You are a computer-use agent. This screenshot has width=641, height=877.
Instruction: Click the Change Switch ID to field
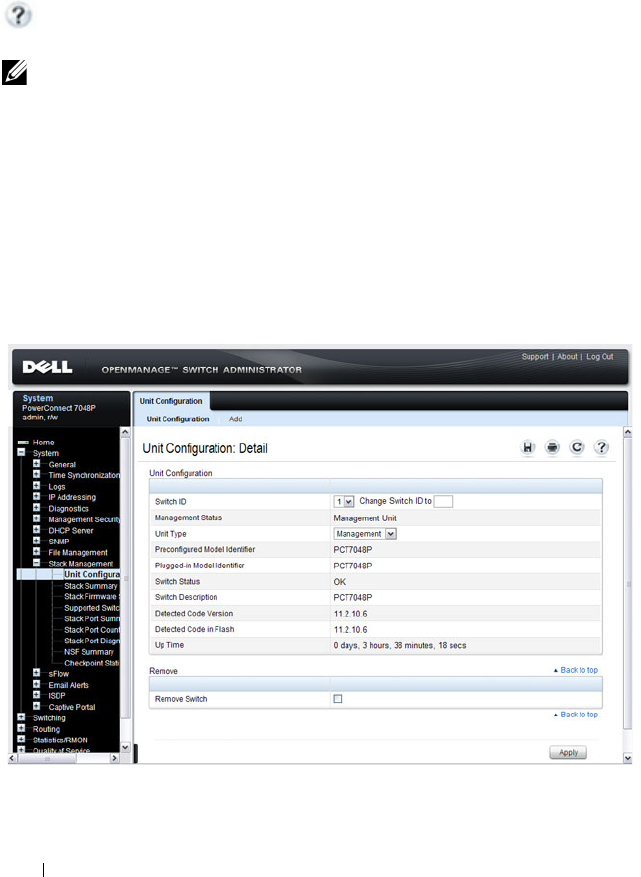(443, 502)
